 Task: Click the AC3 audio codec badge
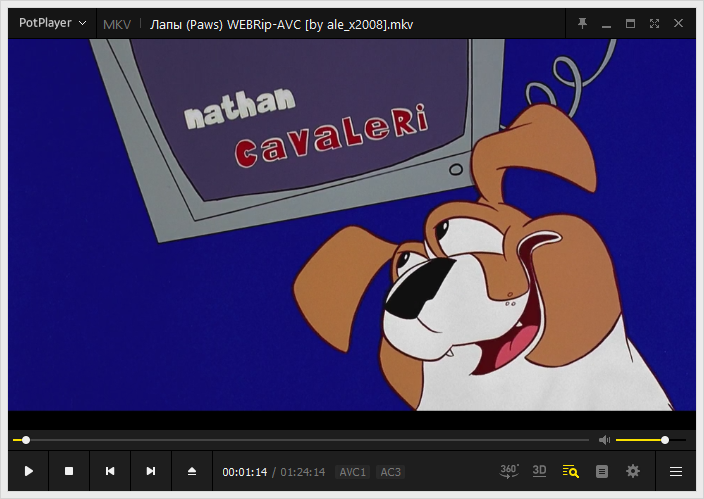point(390,472)
